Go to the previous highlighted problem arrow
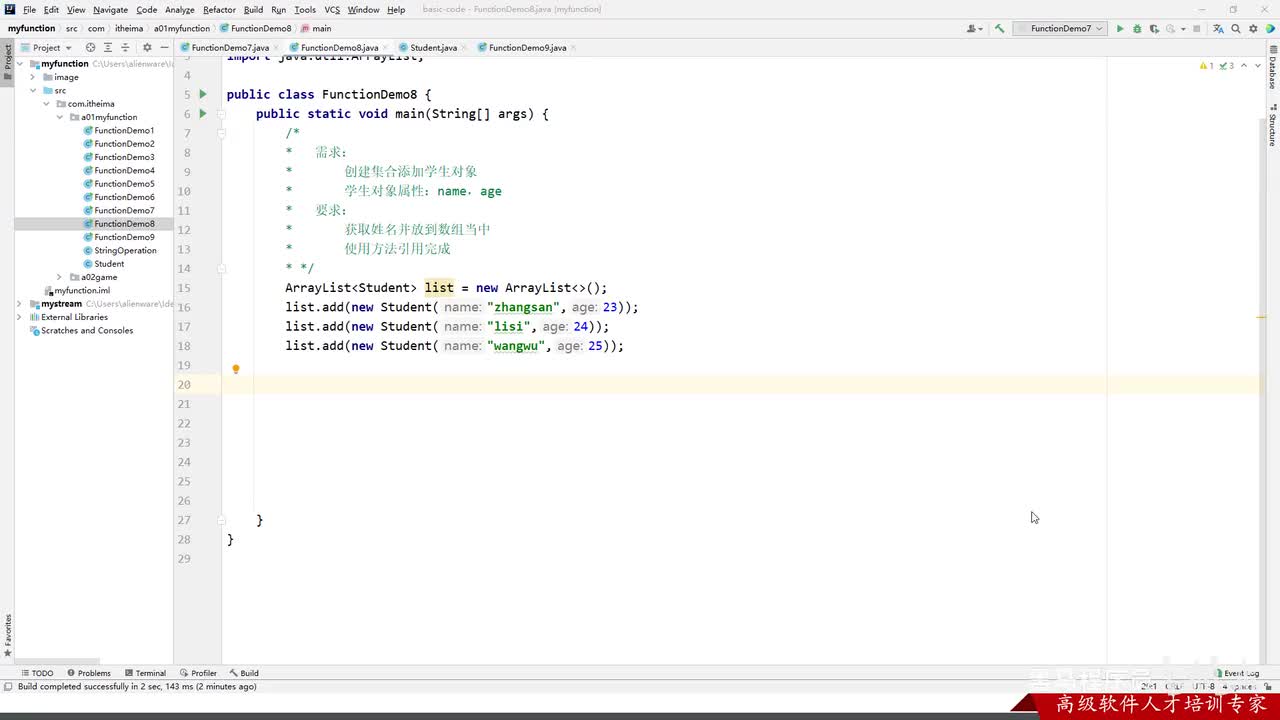Screen dimensions: 1280x720 tap(1244, 66)
